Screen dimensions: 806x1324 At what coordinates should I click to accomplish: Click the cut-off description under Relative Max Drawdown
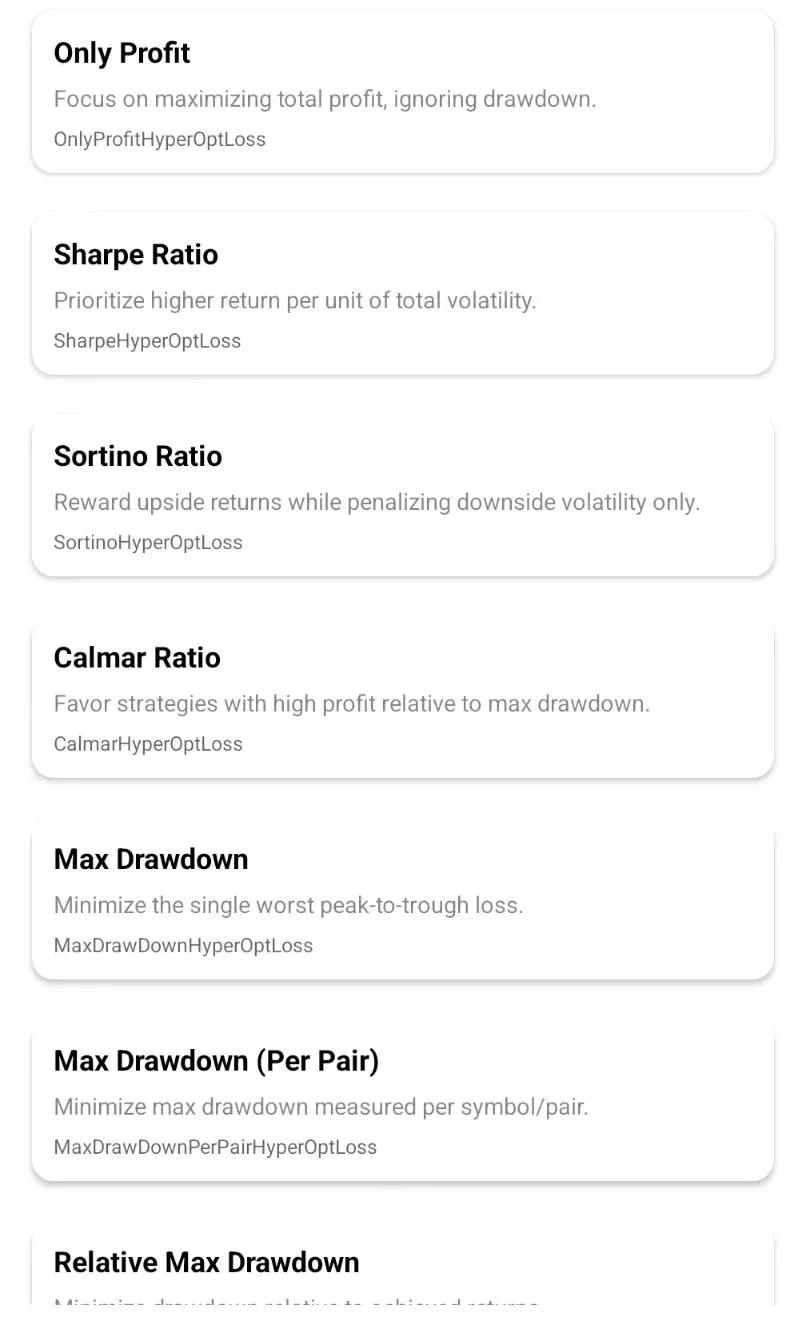(x=296, y=1302)
